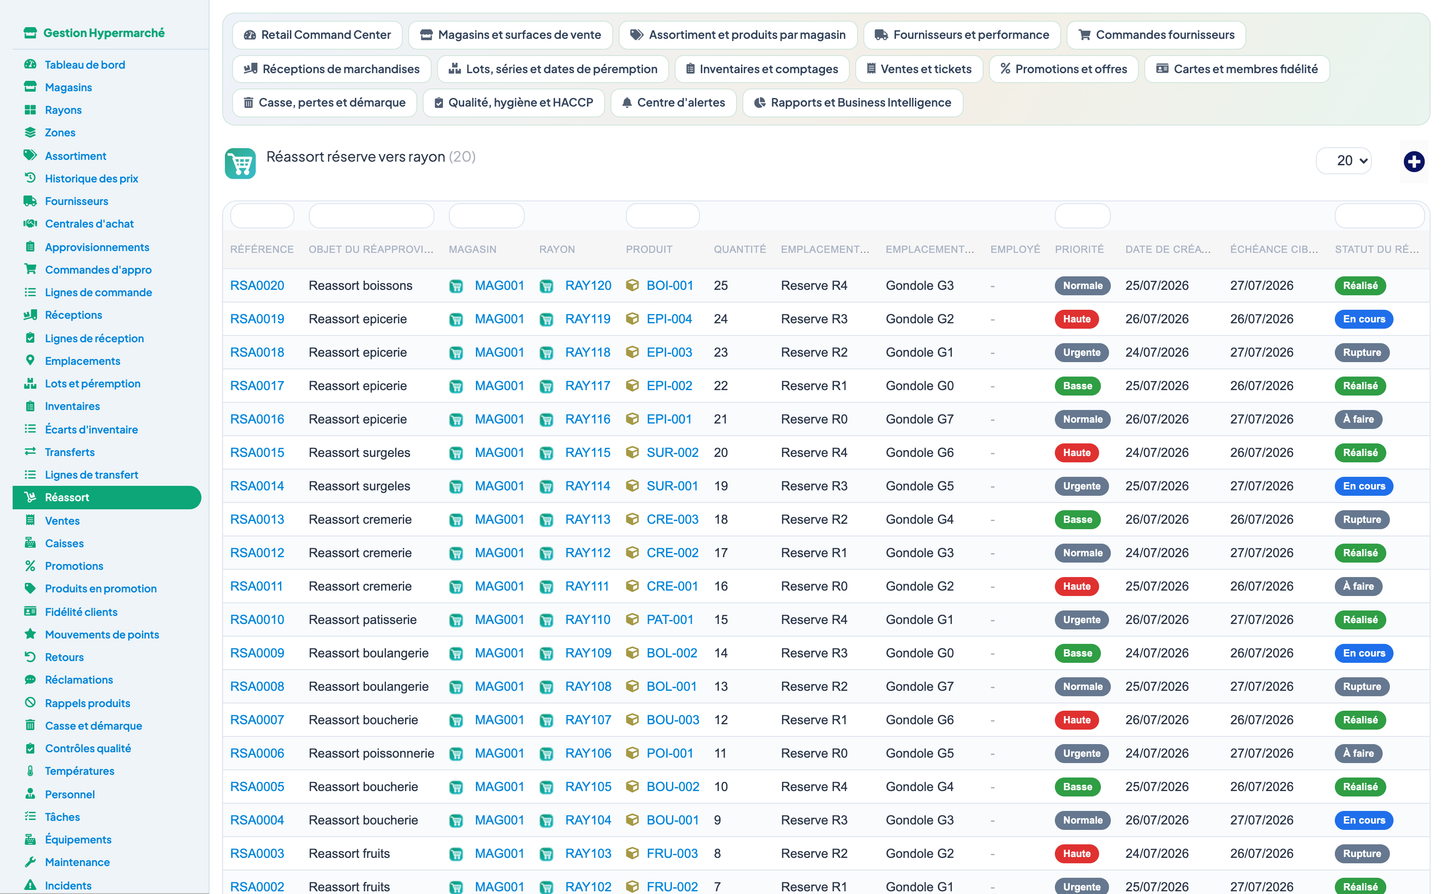Click the Commandes d'appro cart icon

30,269
